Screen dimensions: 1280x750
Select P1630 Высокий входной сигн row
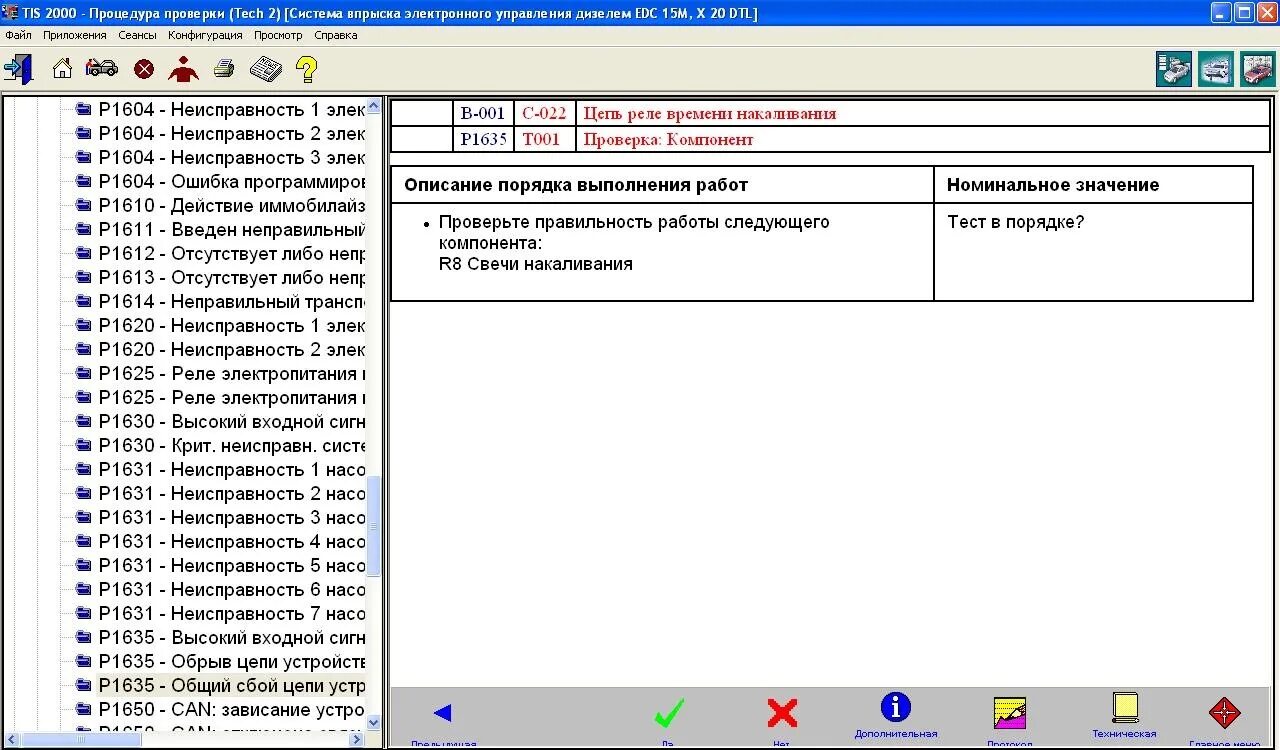coord(220,421)
